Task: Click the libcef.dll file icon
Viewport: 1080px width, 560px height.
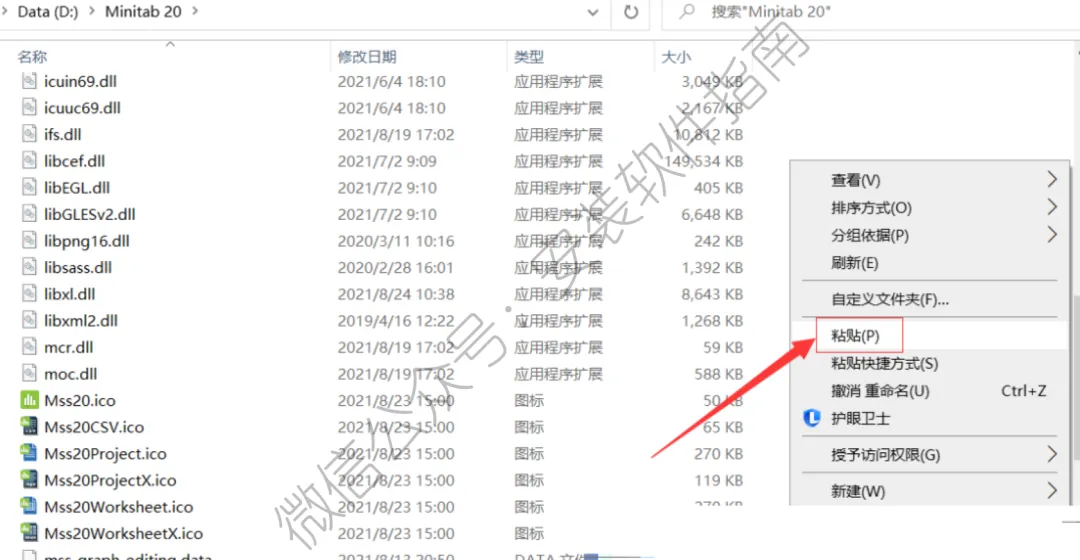Action: coord(29,160)
